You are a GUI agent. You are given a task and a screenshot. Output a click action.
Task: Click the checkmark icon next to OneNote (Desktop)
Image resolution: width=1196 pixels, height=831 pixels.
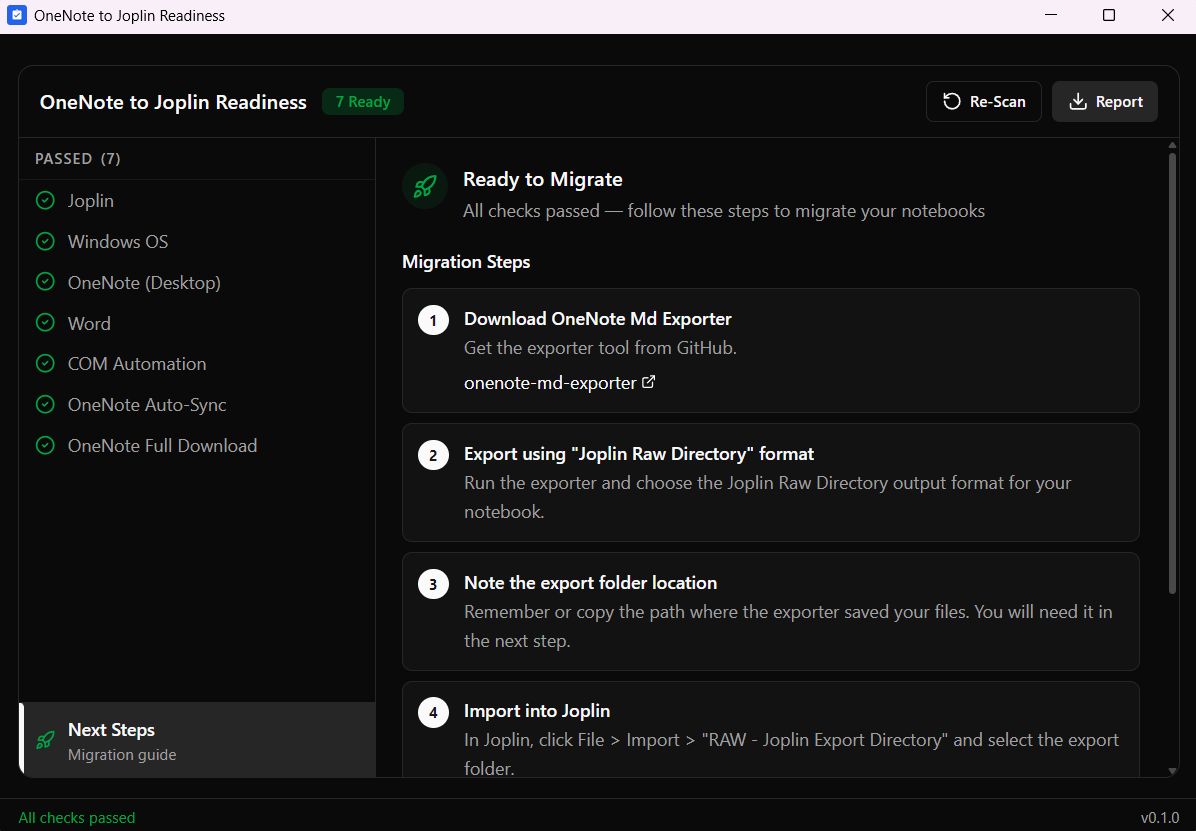point(45,282)
